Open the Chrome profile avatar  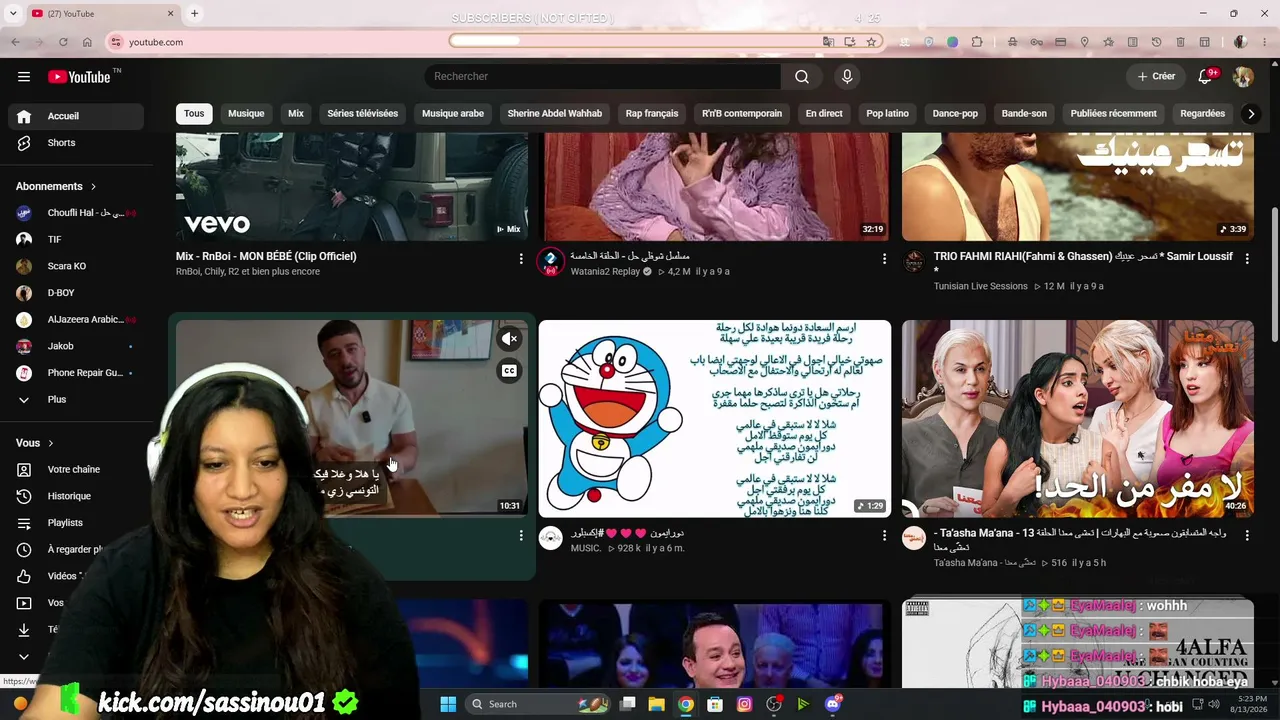pyautogui.click(x=1240, y=42)
